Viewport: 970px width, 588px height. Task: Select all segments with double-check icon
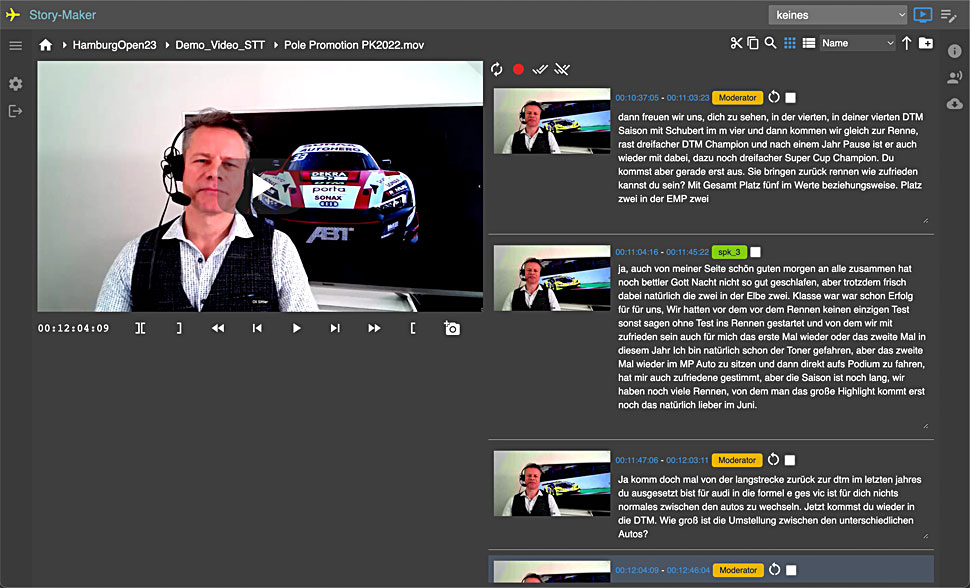click(540, 69)
